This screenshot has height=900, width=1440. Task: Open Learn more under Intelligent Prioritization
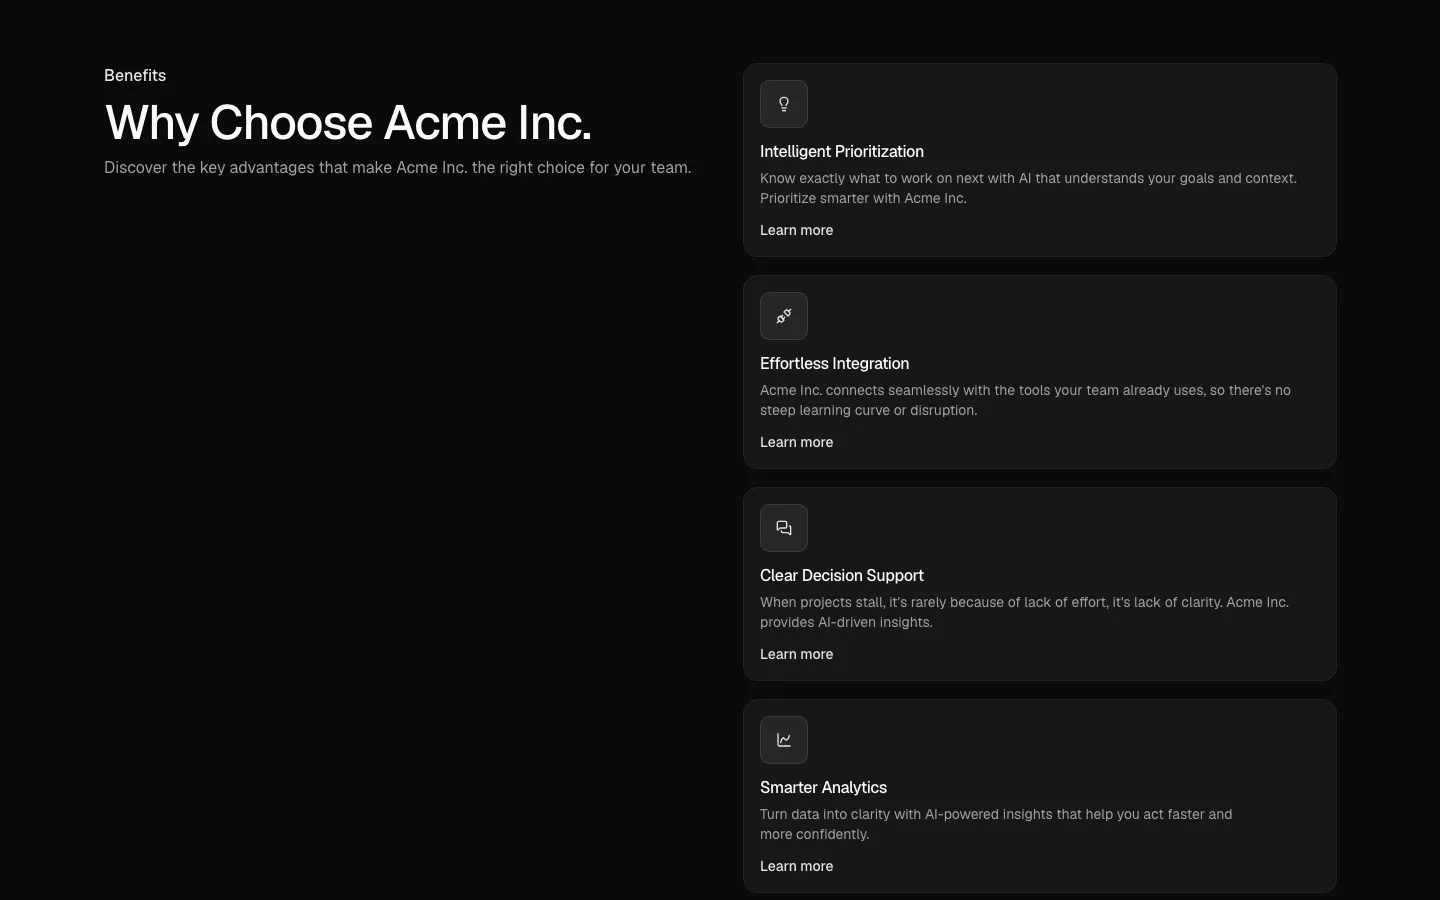(796, 230)
